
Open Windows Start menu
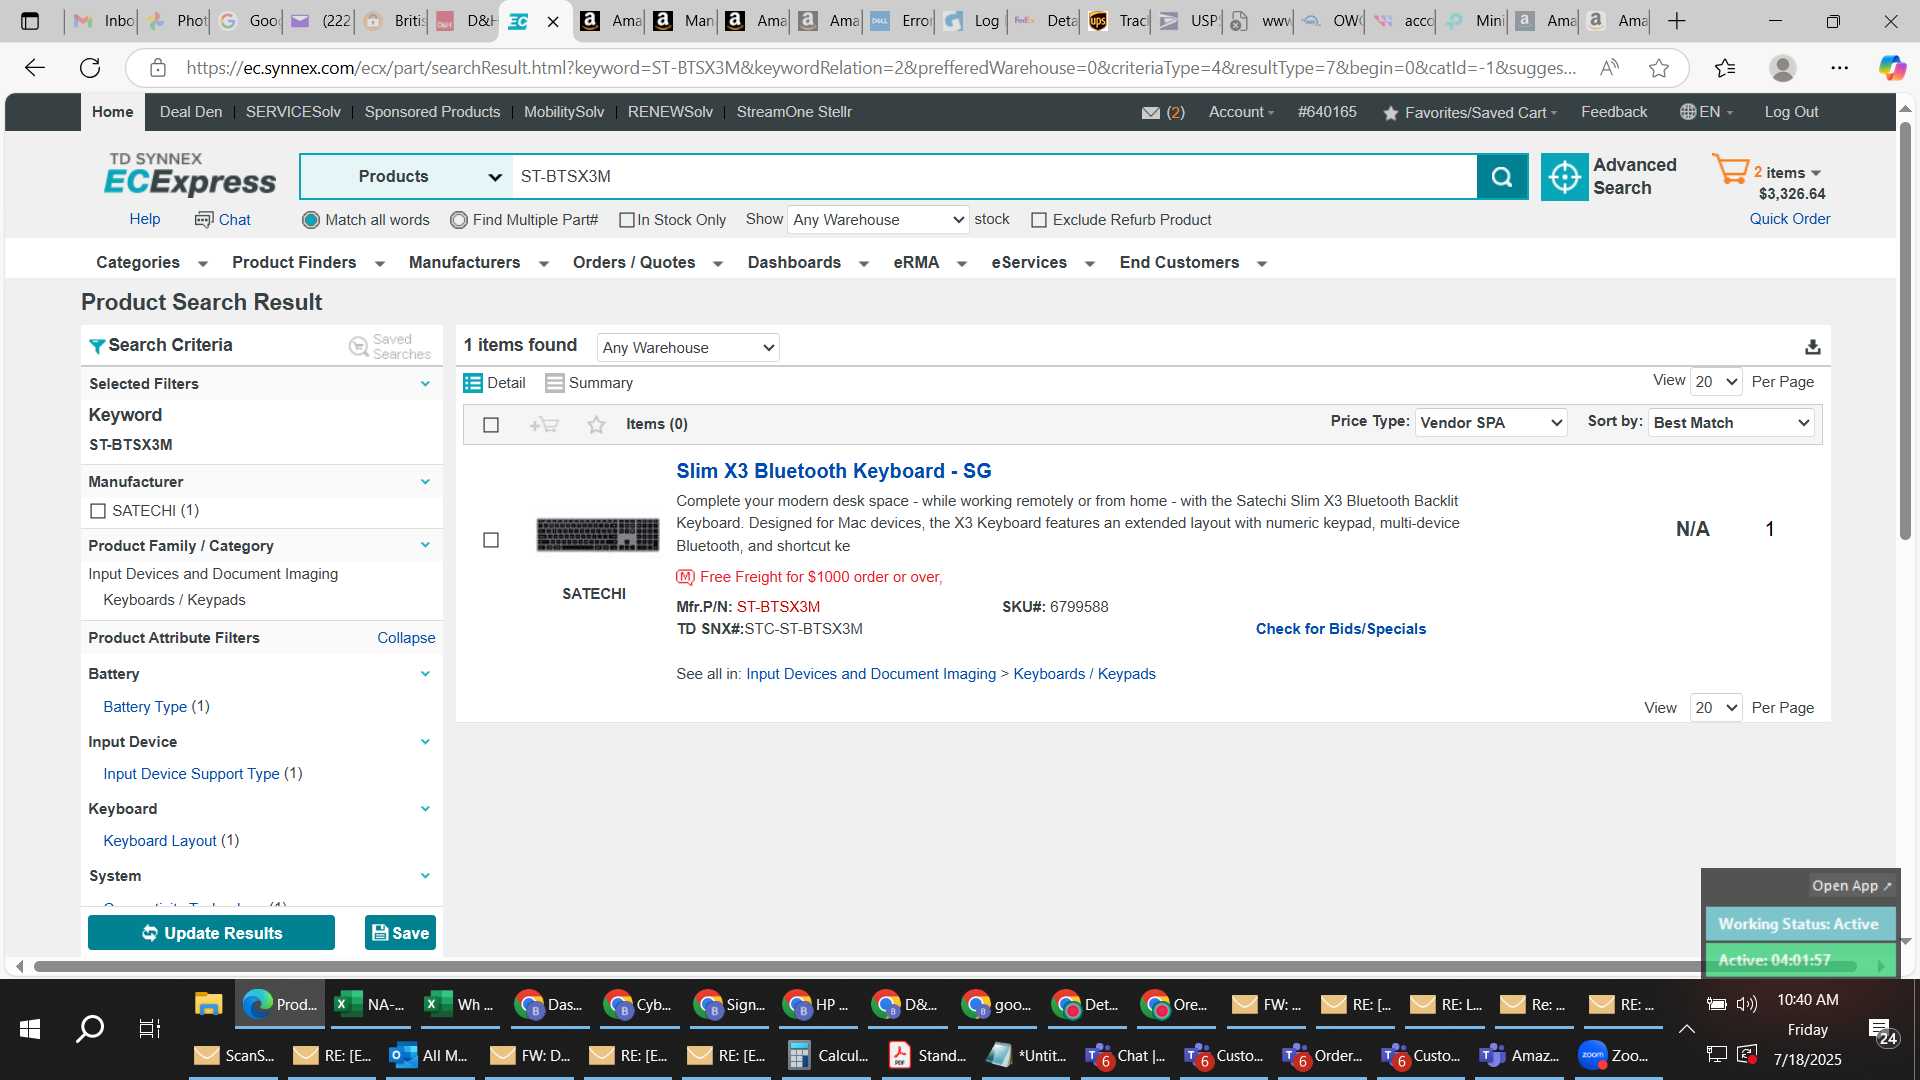(30, 1028)
